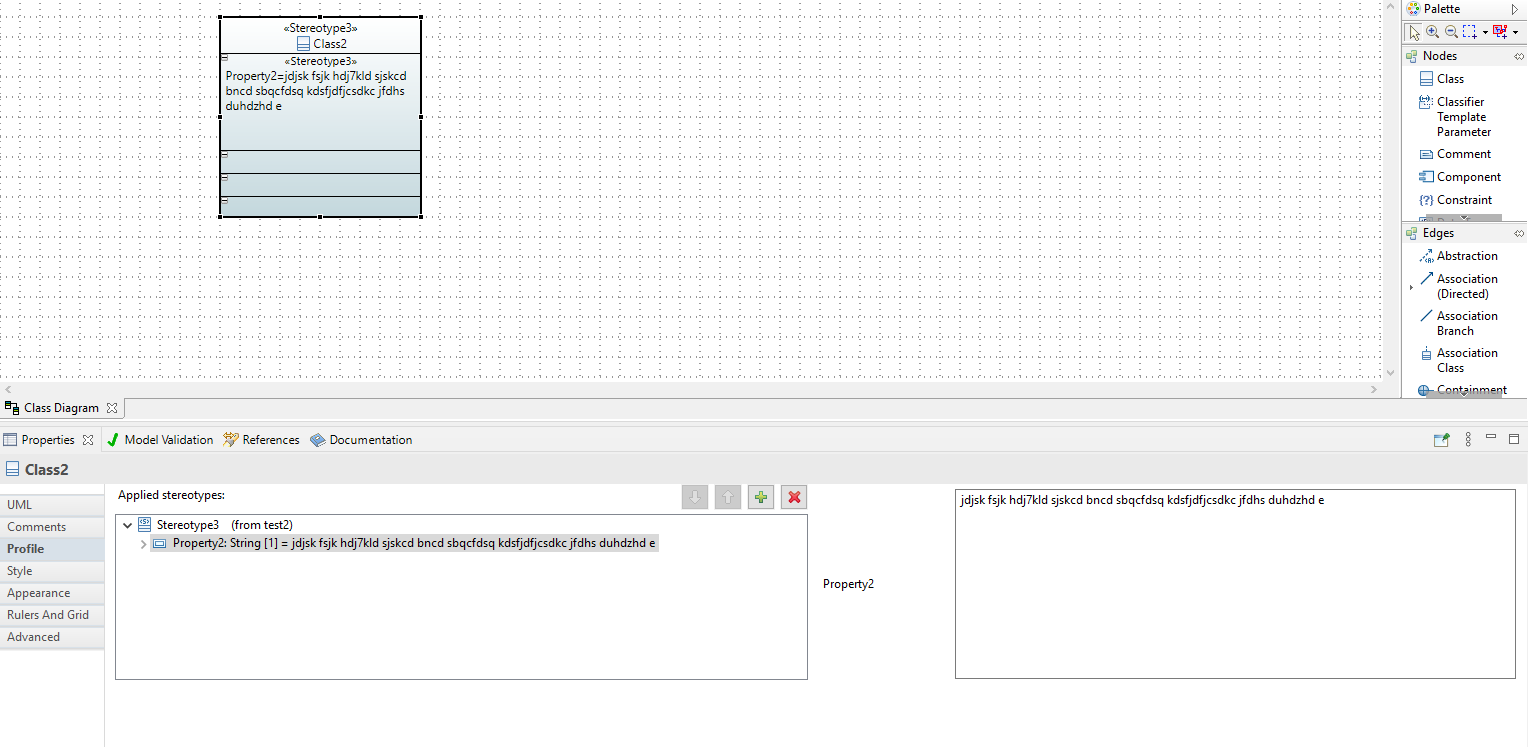Click the diagram's vertical scrollbar up arrow
This screenshot has width=1528, height=747.
pos(1390,7)
